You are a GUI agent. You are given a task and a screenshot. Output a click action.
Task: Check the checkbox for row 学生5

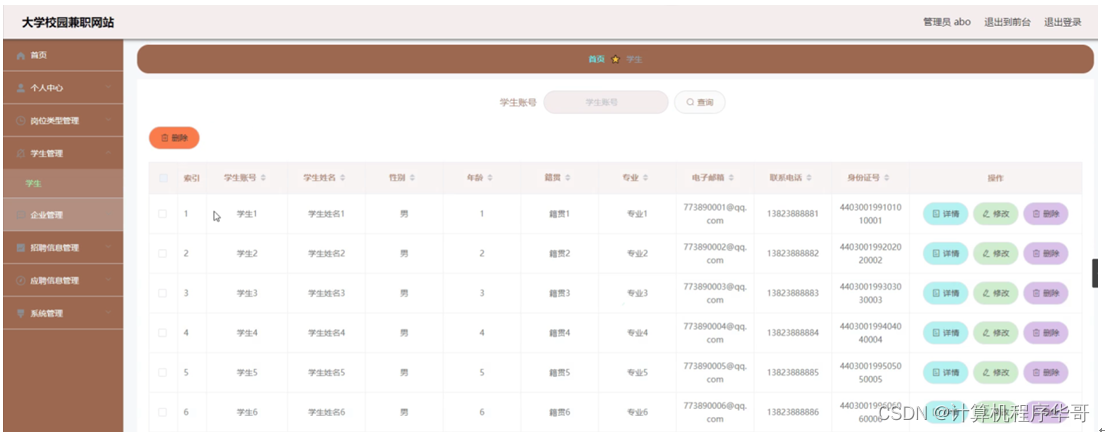tap(163, 372)
